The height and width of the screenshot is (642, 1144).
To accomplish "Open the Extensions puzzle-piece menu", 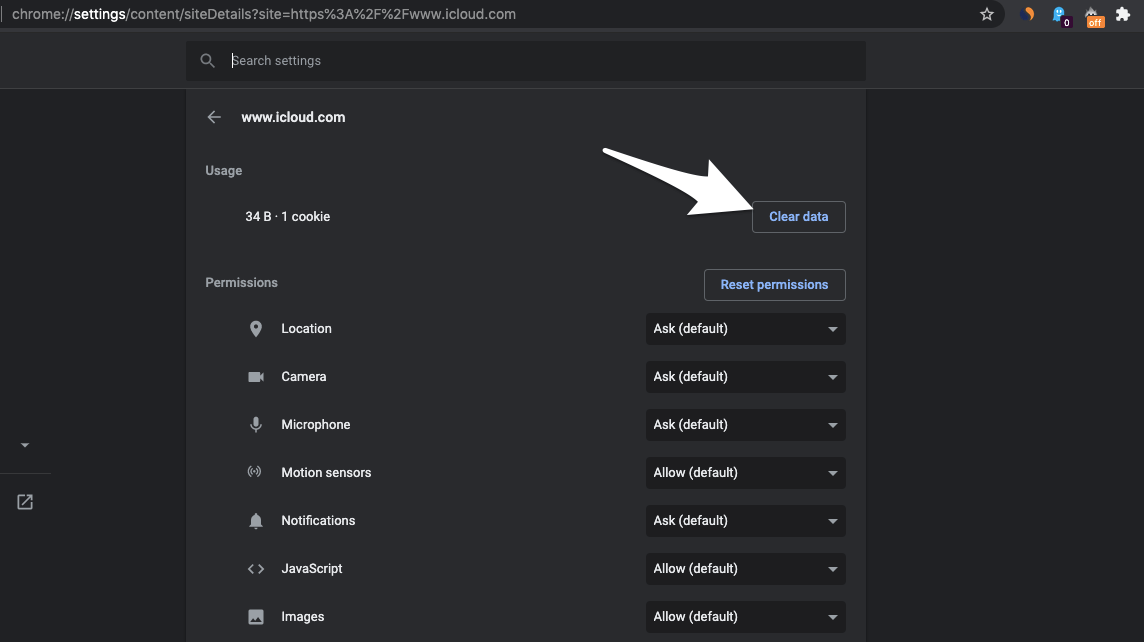I will 1123,15.
